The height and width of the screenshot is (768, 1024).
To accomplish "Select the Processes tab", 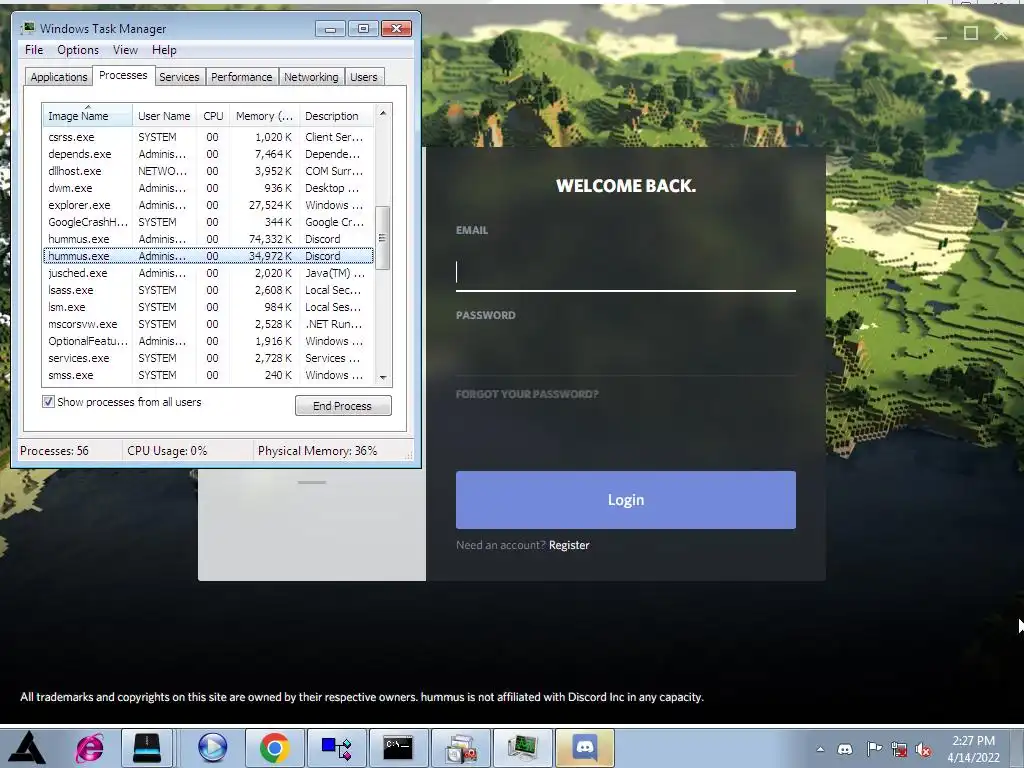I will point(123,75).
